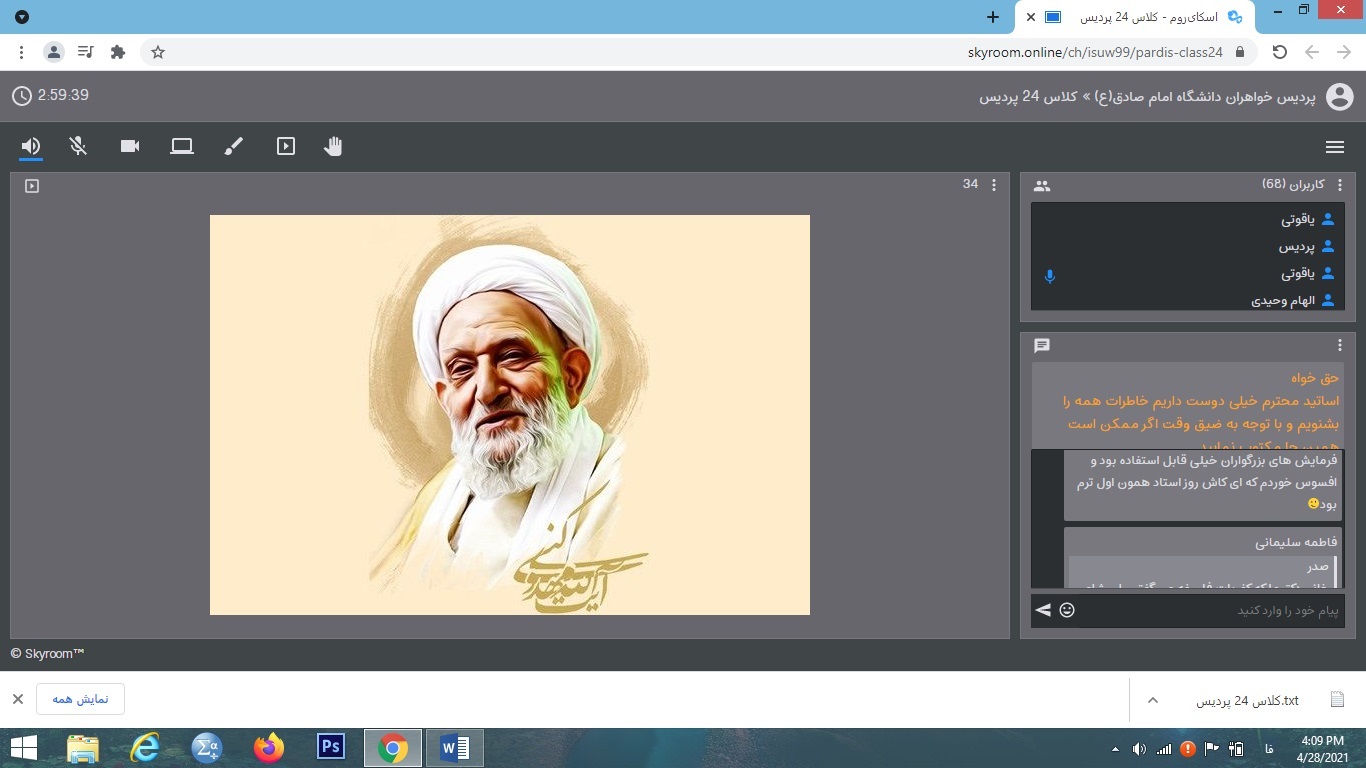Viewport: 1366px width, 768px height.
Task: Start screen sharing with laptop icon
Action: 182,146
